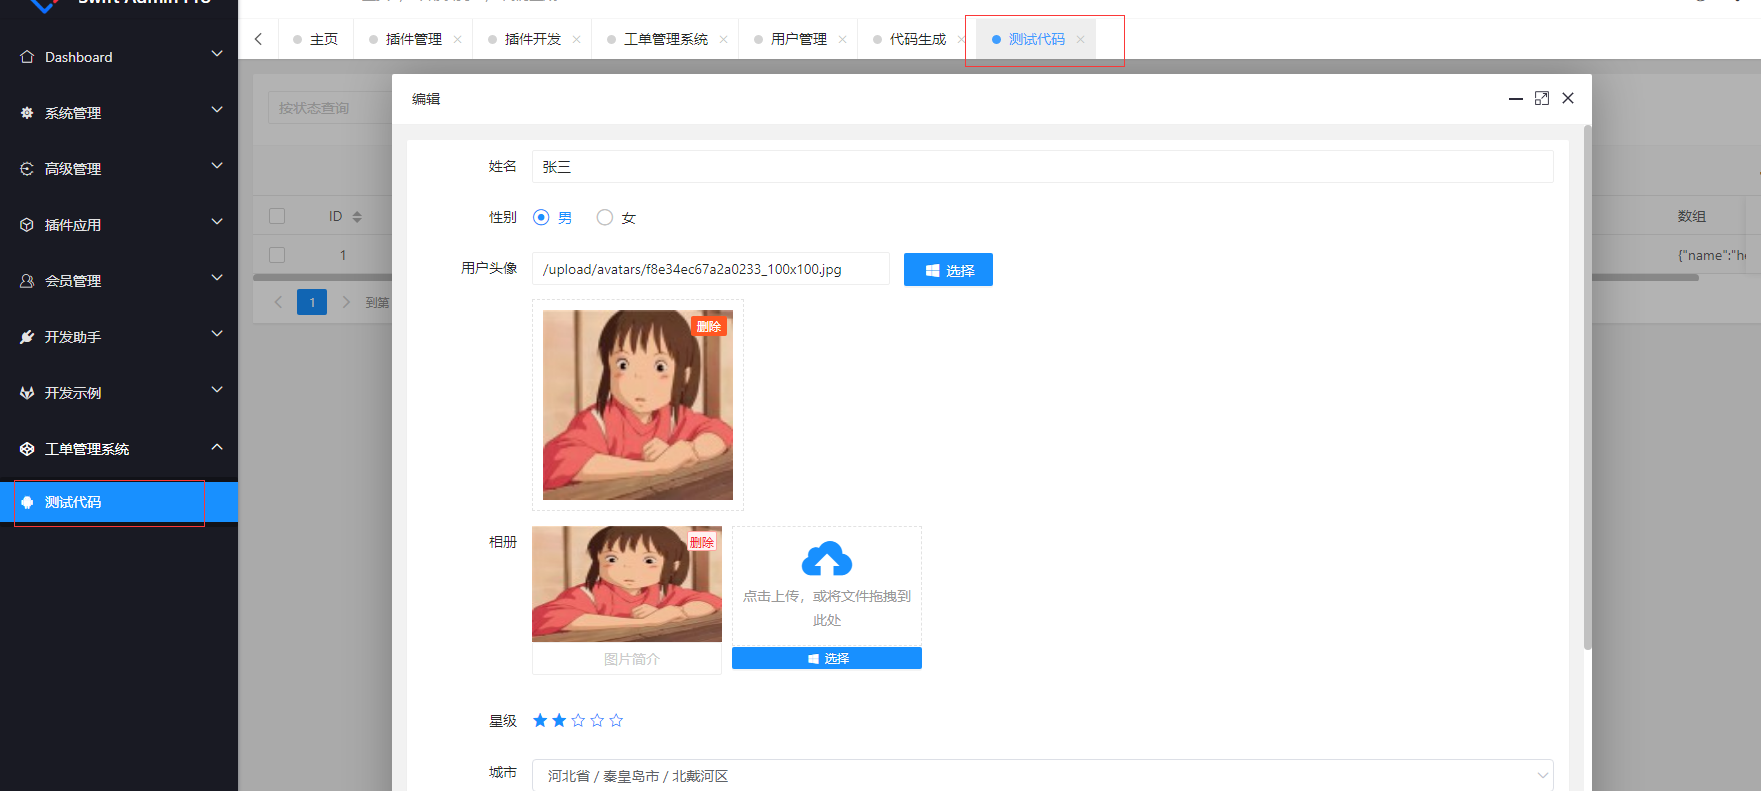Set 星级 rating to two stars
The image size is (1761, 791).
559,720
